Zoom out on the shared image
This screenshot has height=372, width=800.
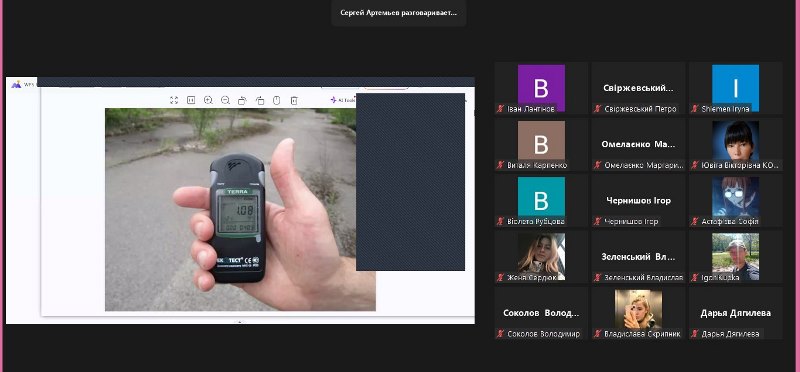tap(226, 100)
